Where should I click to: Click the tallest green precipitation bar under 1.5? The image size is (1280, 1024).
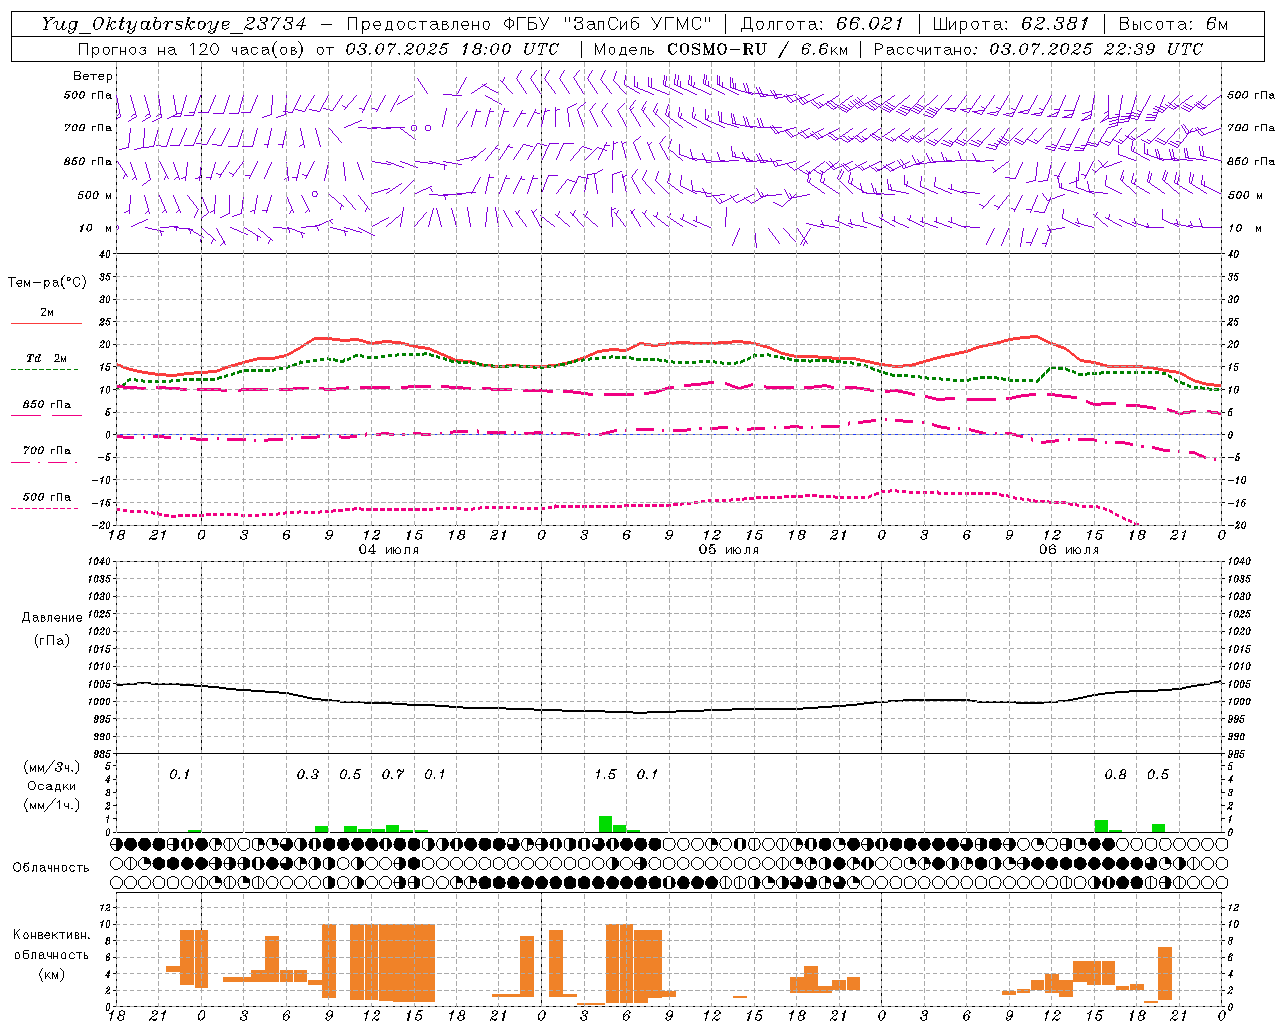coord(605,824)
